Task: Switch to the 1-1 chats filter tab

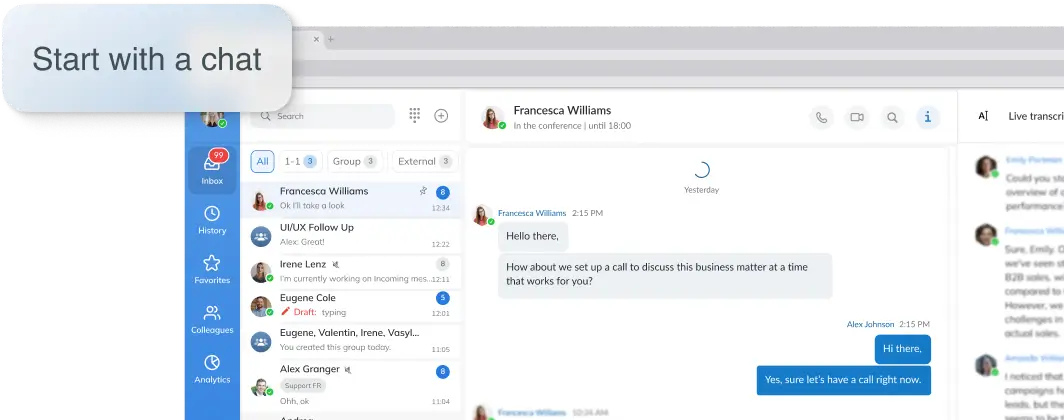Action: tap(299, 161)
